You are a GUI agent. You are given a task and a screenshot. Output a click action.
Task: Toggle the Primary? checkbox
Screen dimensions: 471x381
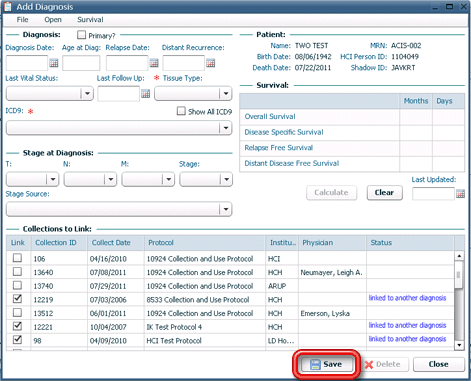[x=81, y=35]
